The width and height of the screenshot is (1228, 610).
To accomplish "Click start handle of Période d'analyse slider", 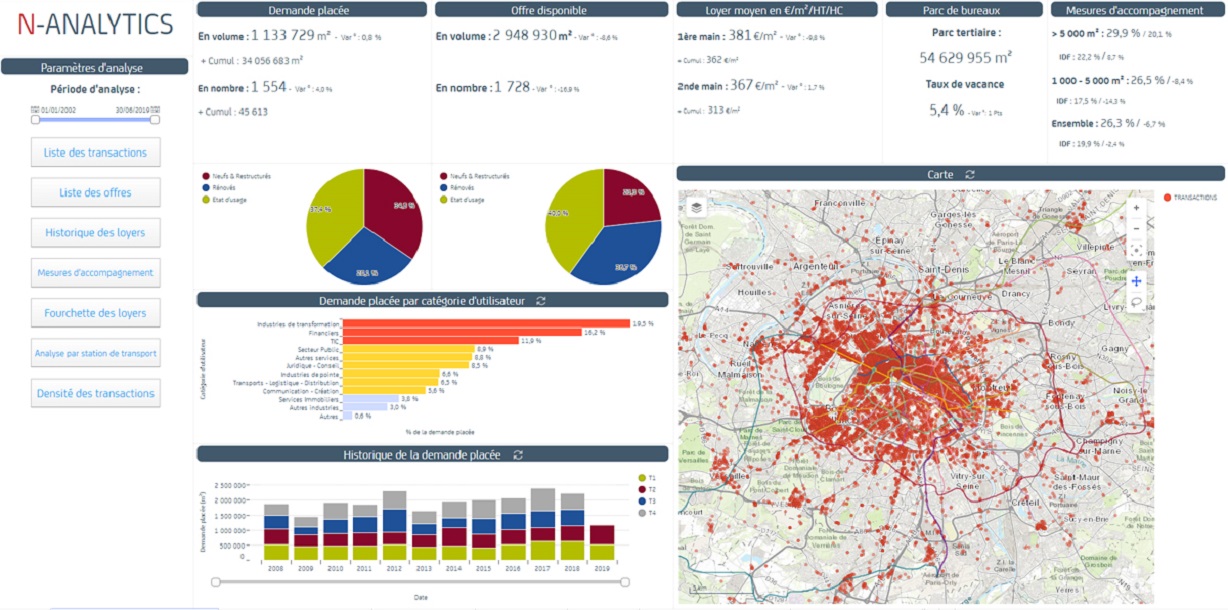I will point(35,119).
